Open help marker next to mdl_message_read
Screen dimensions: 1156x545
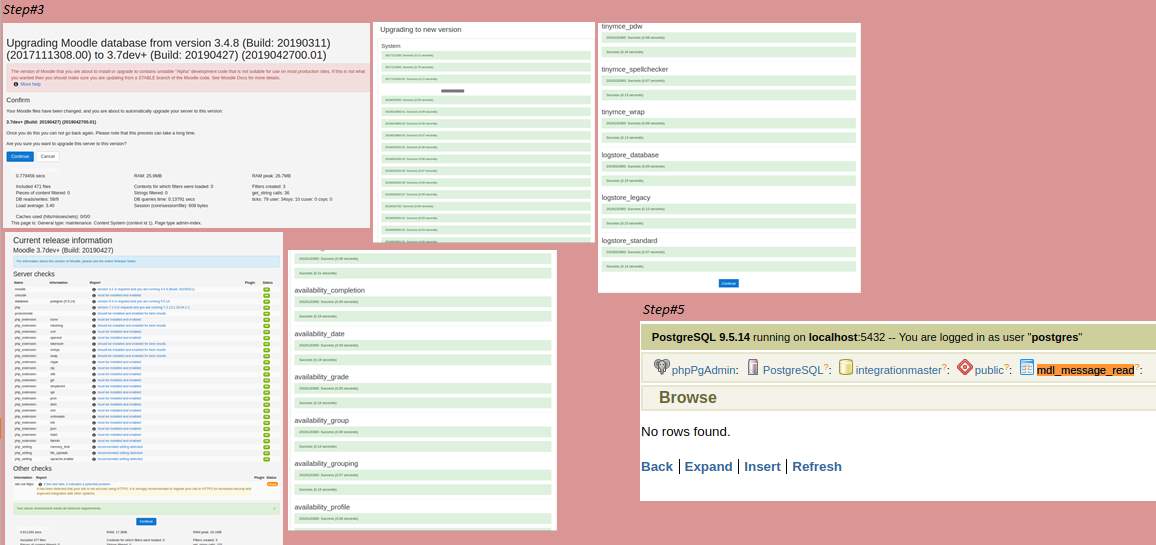[x=1137, y=368]
